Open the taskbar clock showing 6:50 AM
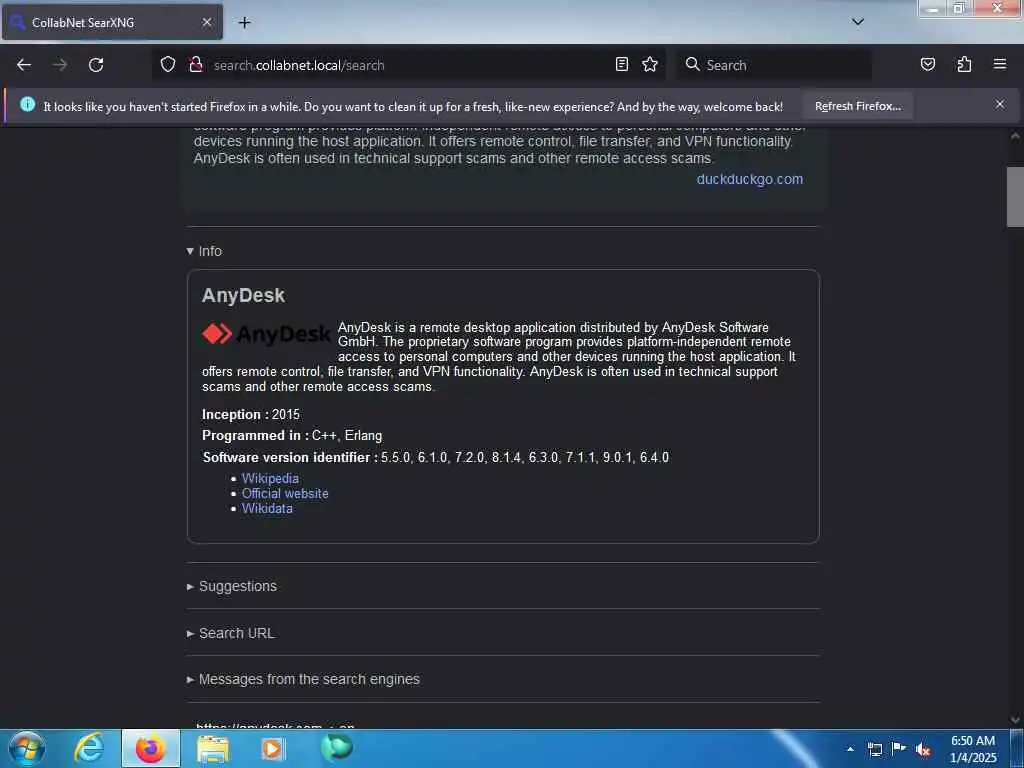Viewport: 1024px width, 768px height. pos(973,749)
